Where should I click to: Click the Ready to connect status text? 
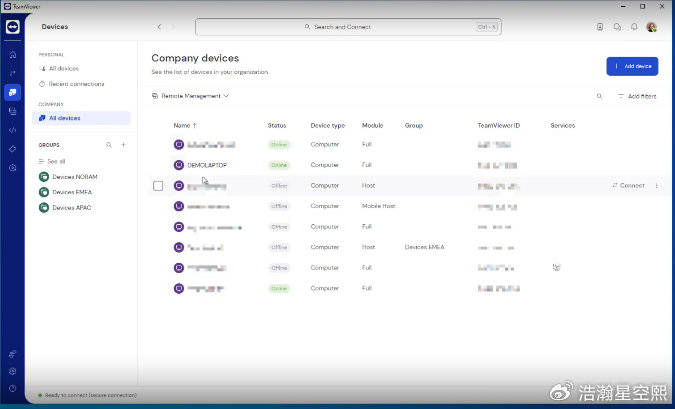pyautogui.click(x=90, y=395)
